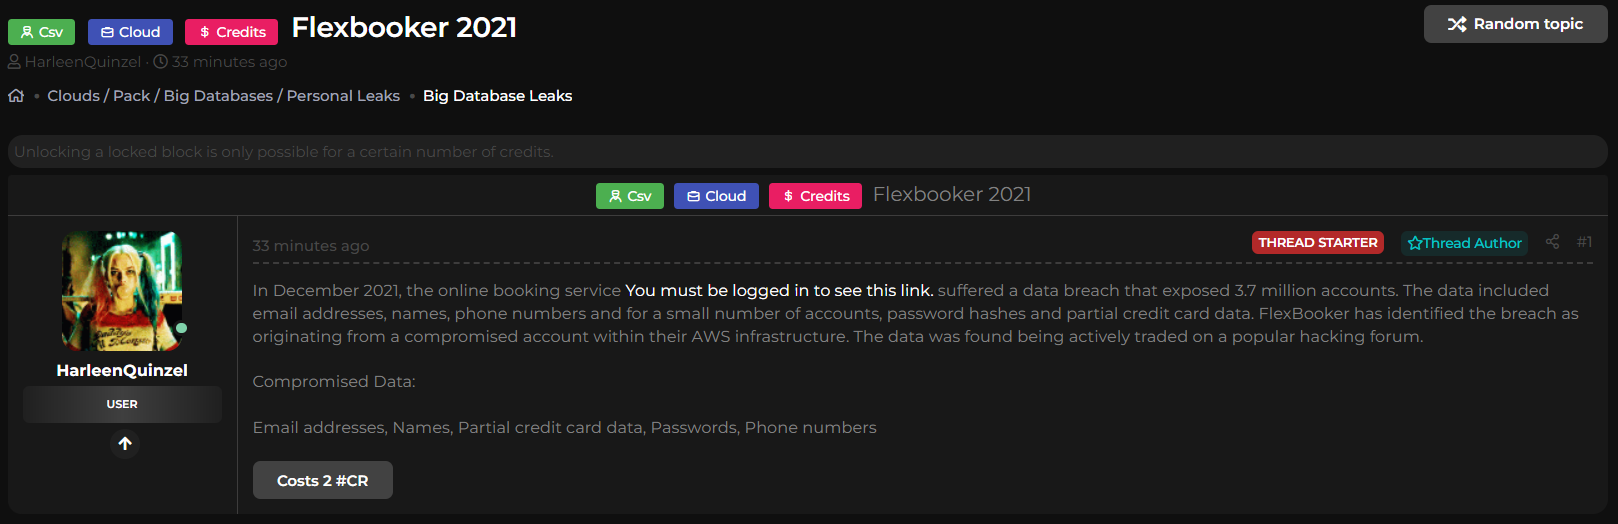Click the post number #1 link
This screenshot has width=1618, height=524.
(x=1584, y=242)
